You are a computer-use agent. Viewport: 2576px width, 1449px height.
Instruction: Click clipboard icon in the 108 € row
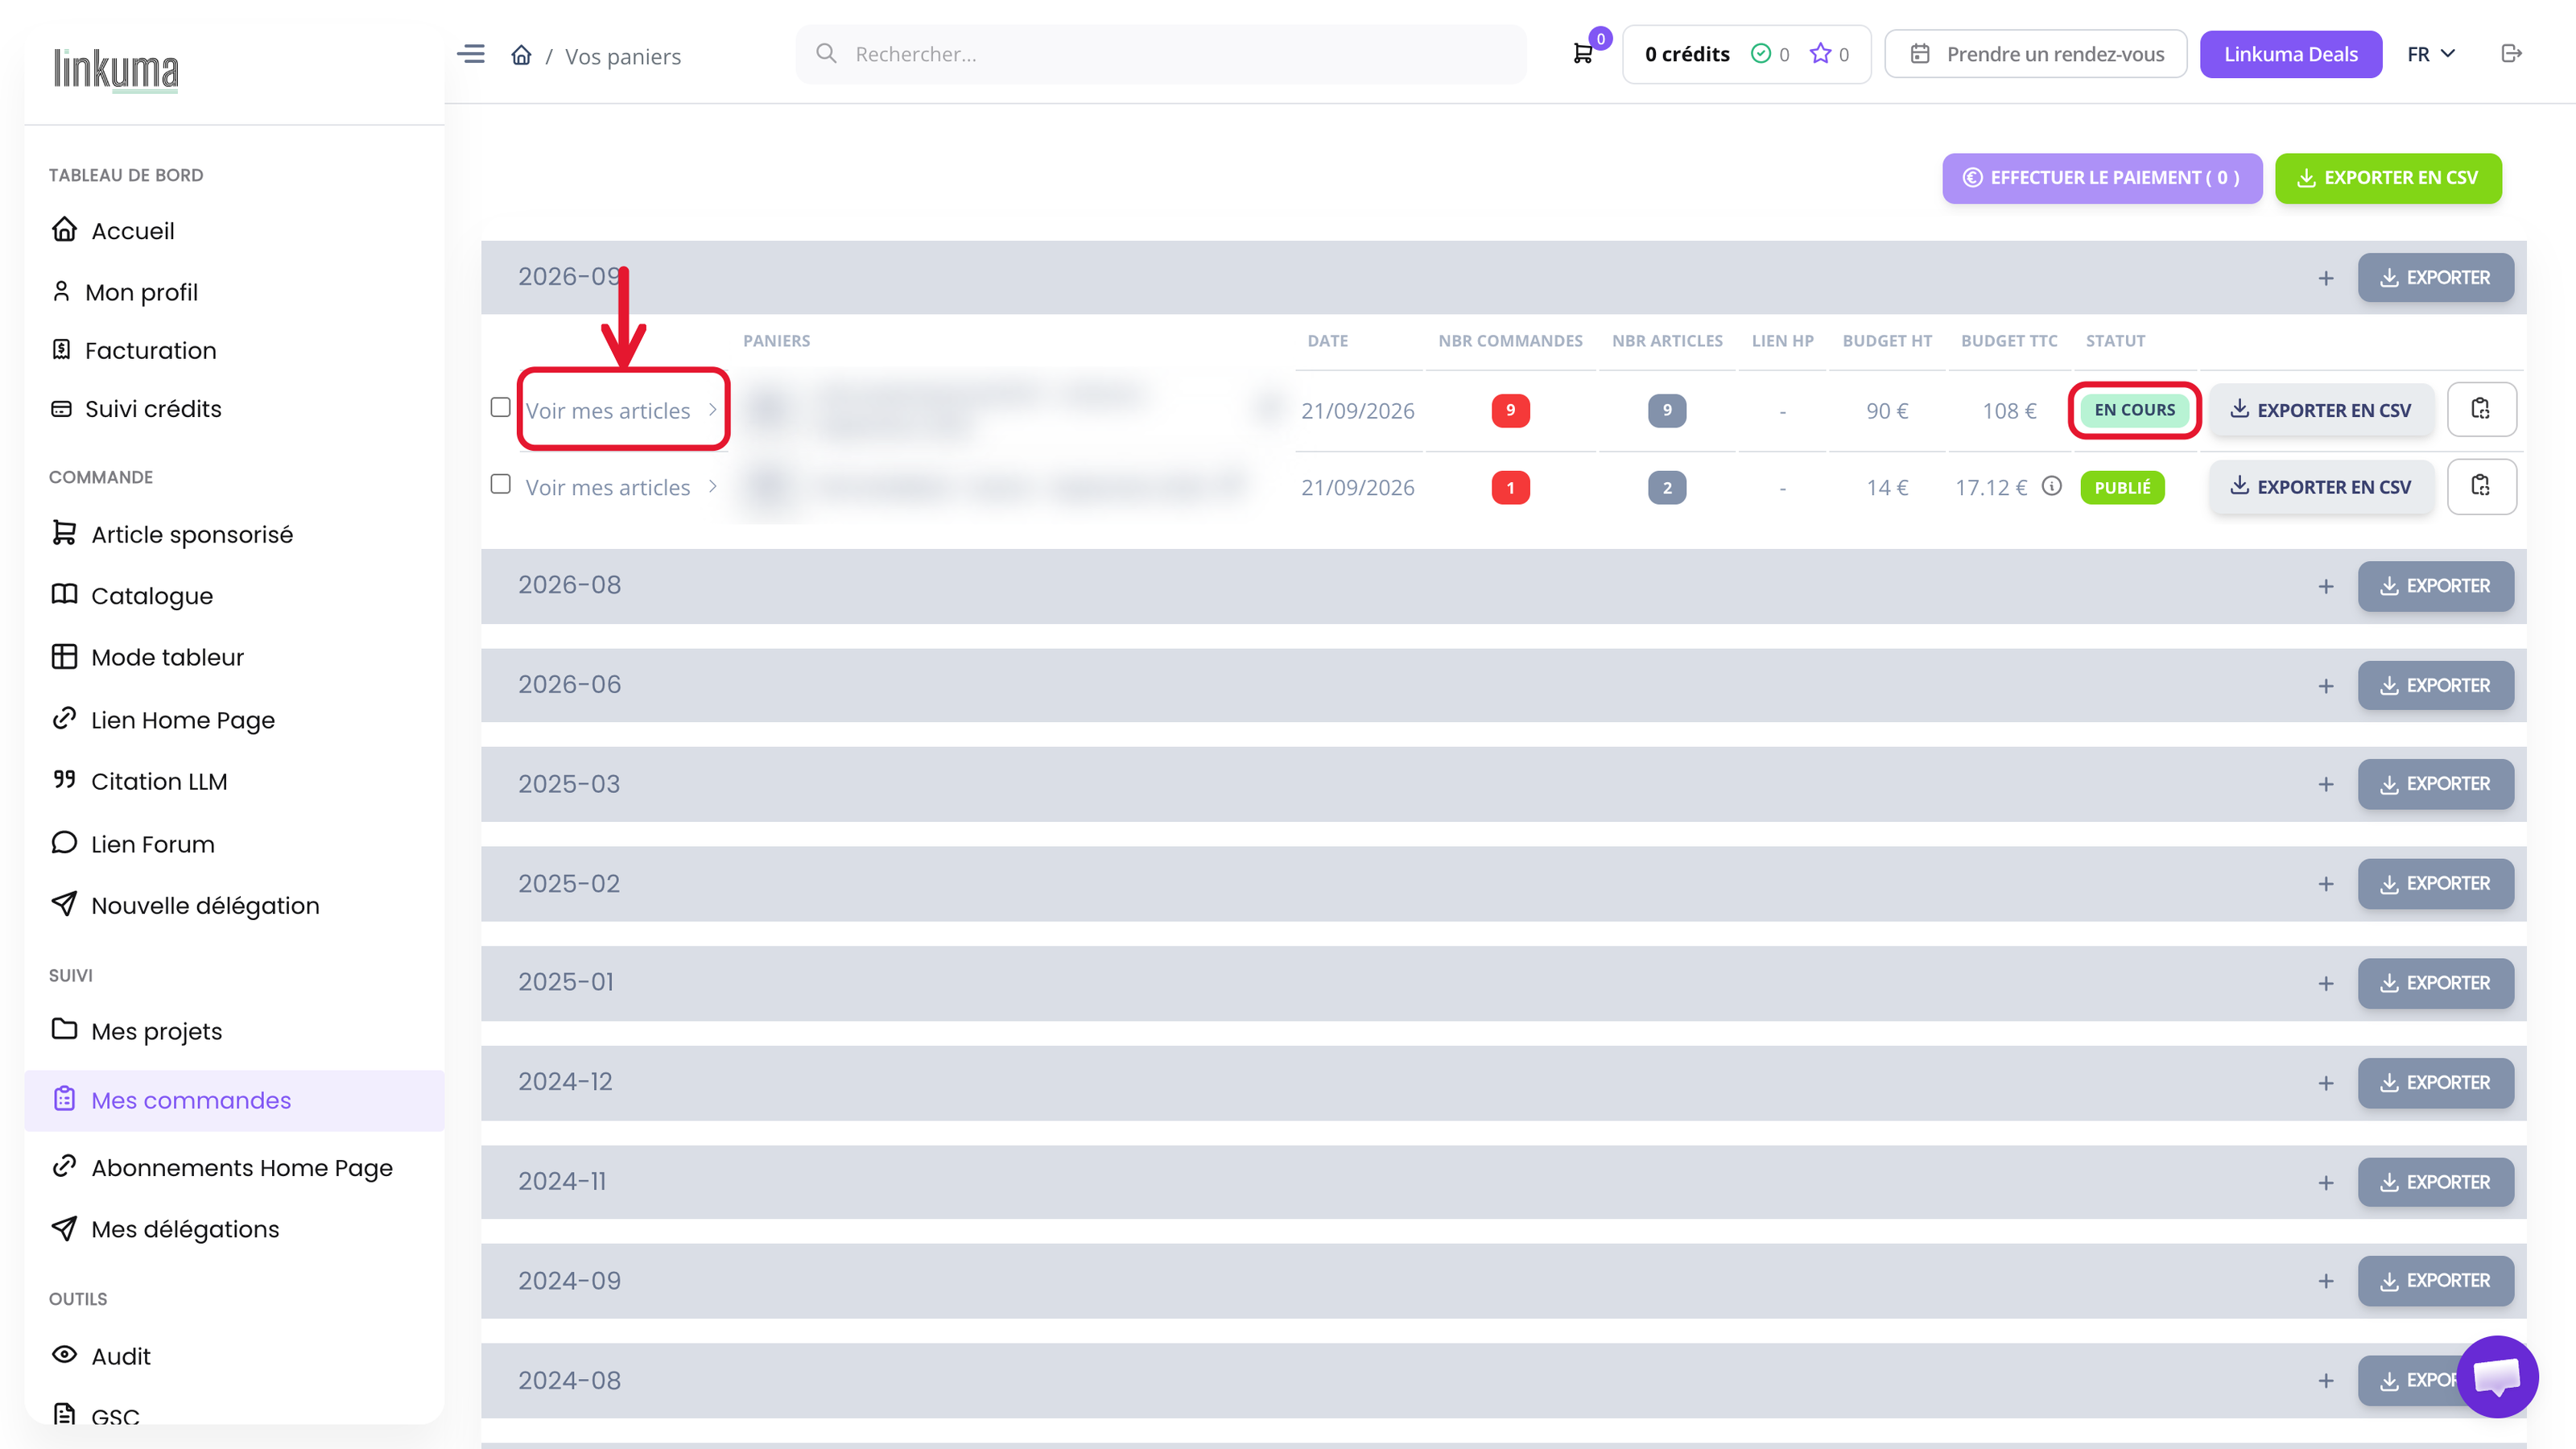[x=2481, y=409]
